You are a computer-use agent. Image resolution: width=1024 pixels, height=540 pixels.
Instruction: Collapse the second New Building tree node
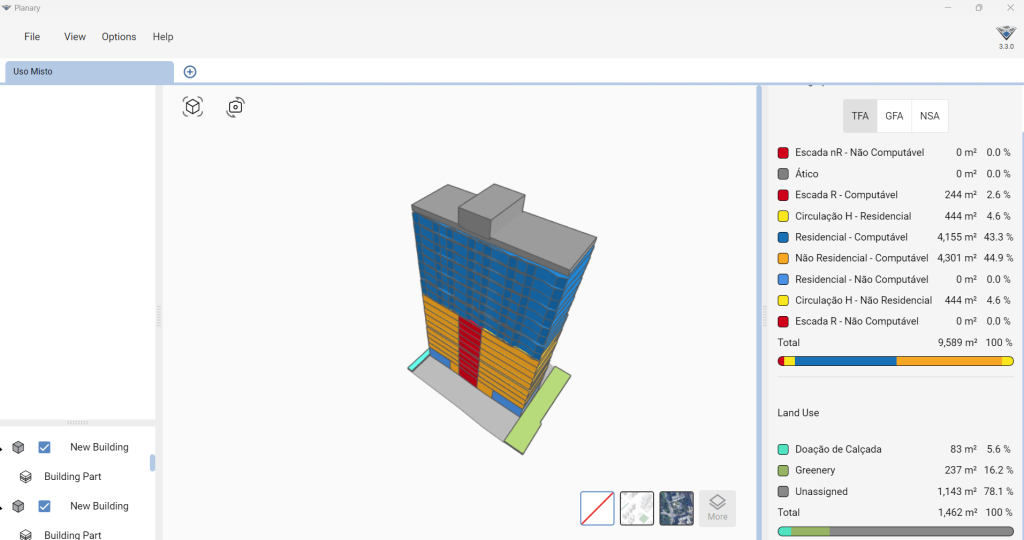[x=2, y=507]
